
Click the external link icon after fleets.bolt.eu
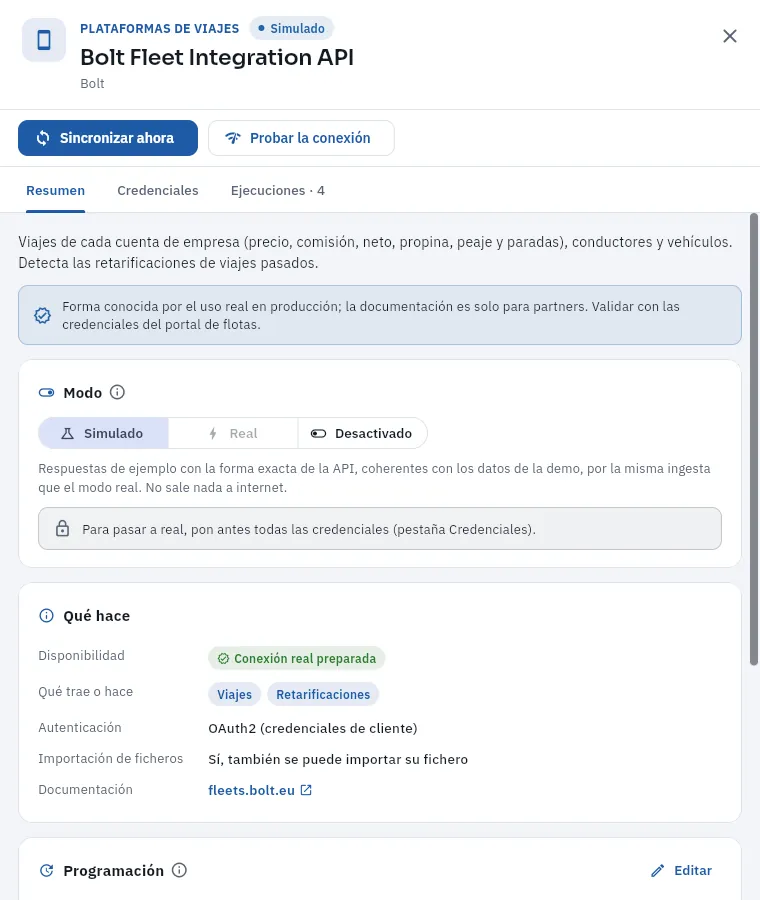click(307, 790)
